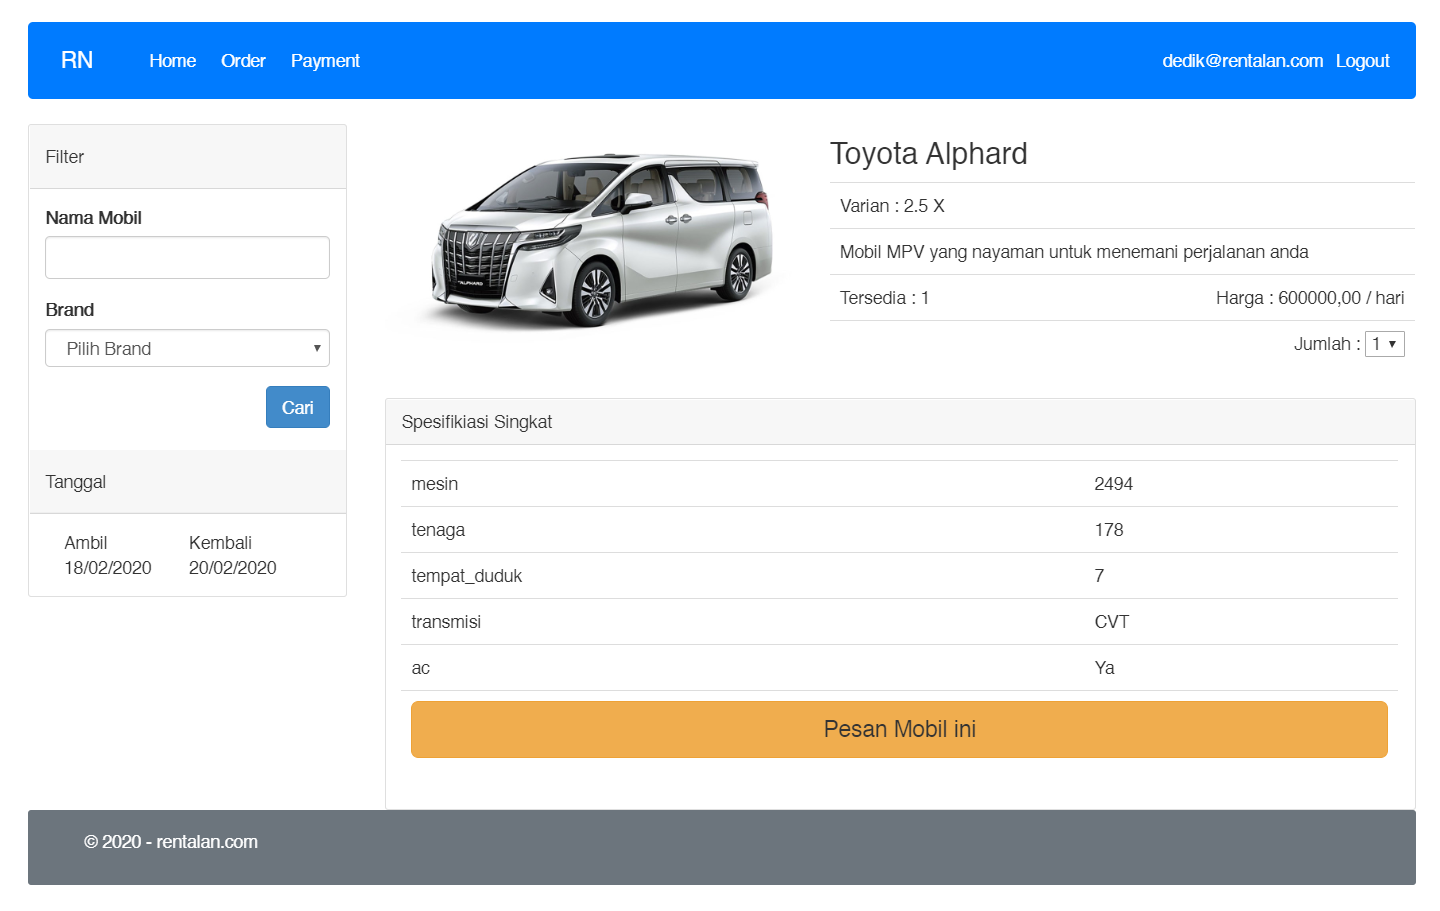Open the Jumlah quantity dropdown
Image resolution: width=1440 pixels, height=911 pixels.
click(x=1384, y=344)
